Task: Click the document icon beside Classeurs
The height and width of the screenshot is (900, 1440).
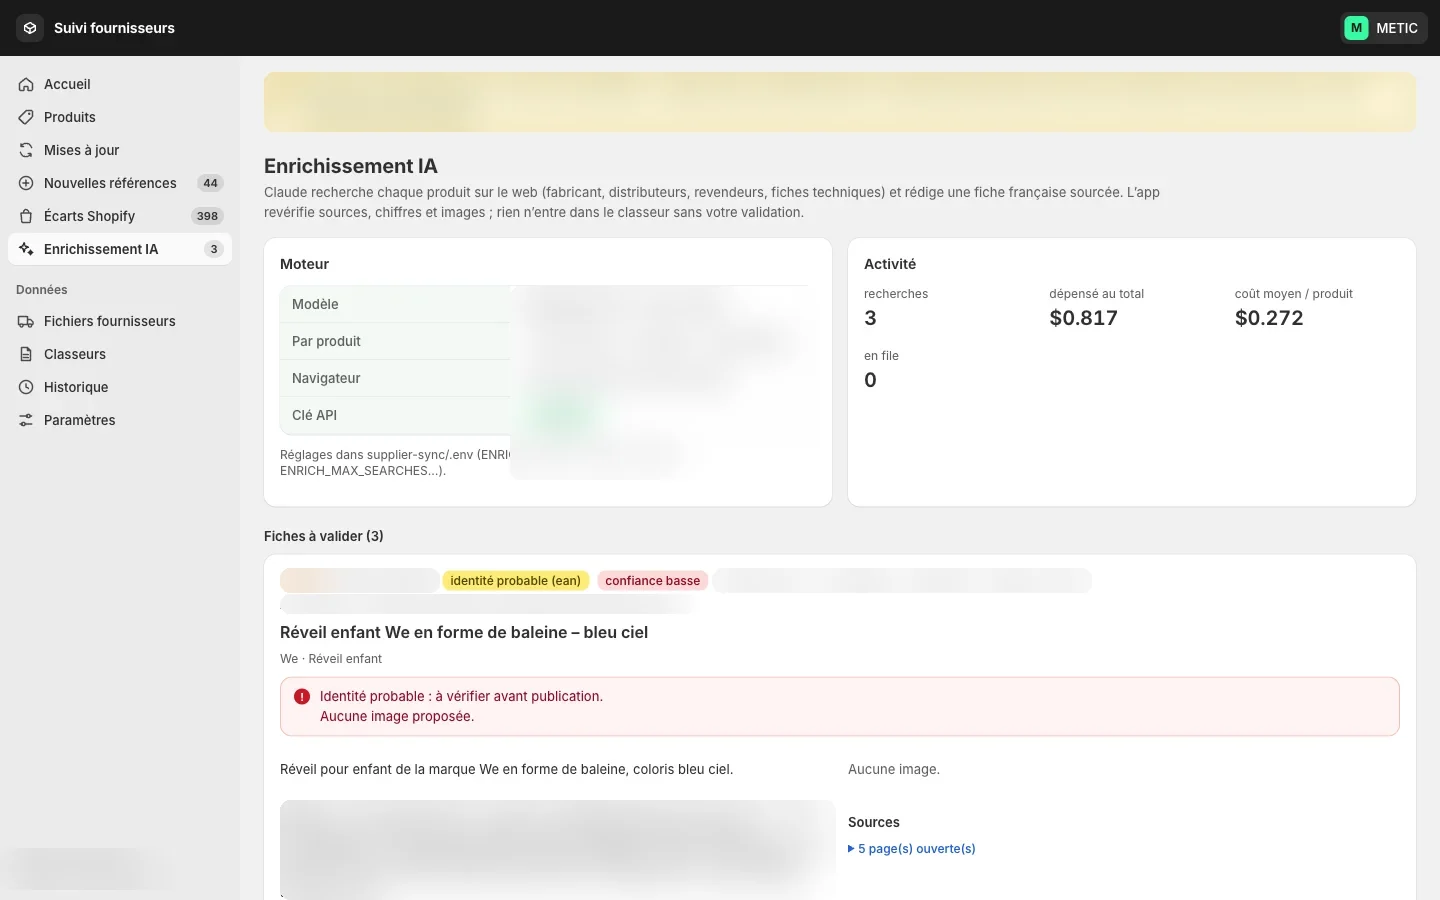Action: pyautogui.click(x=26, y=354)
